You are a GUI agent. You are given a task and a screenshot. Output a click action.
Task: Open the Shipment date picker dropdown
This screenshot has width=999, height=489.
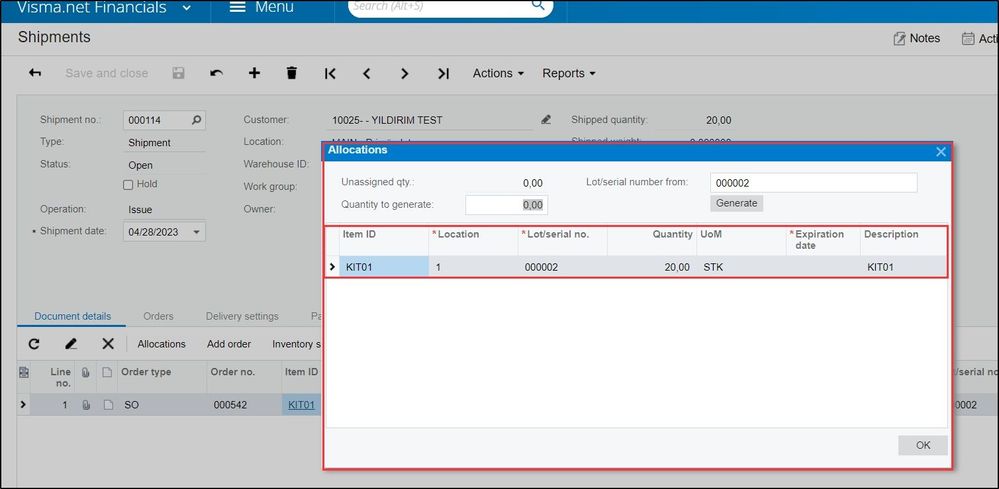click(x=196, y=232)
